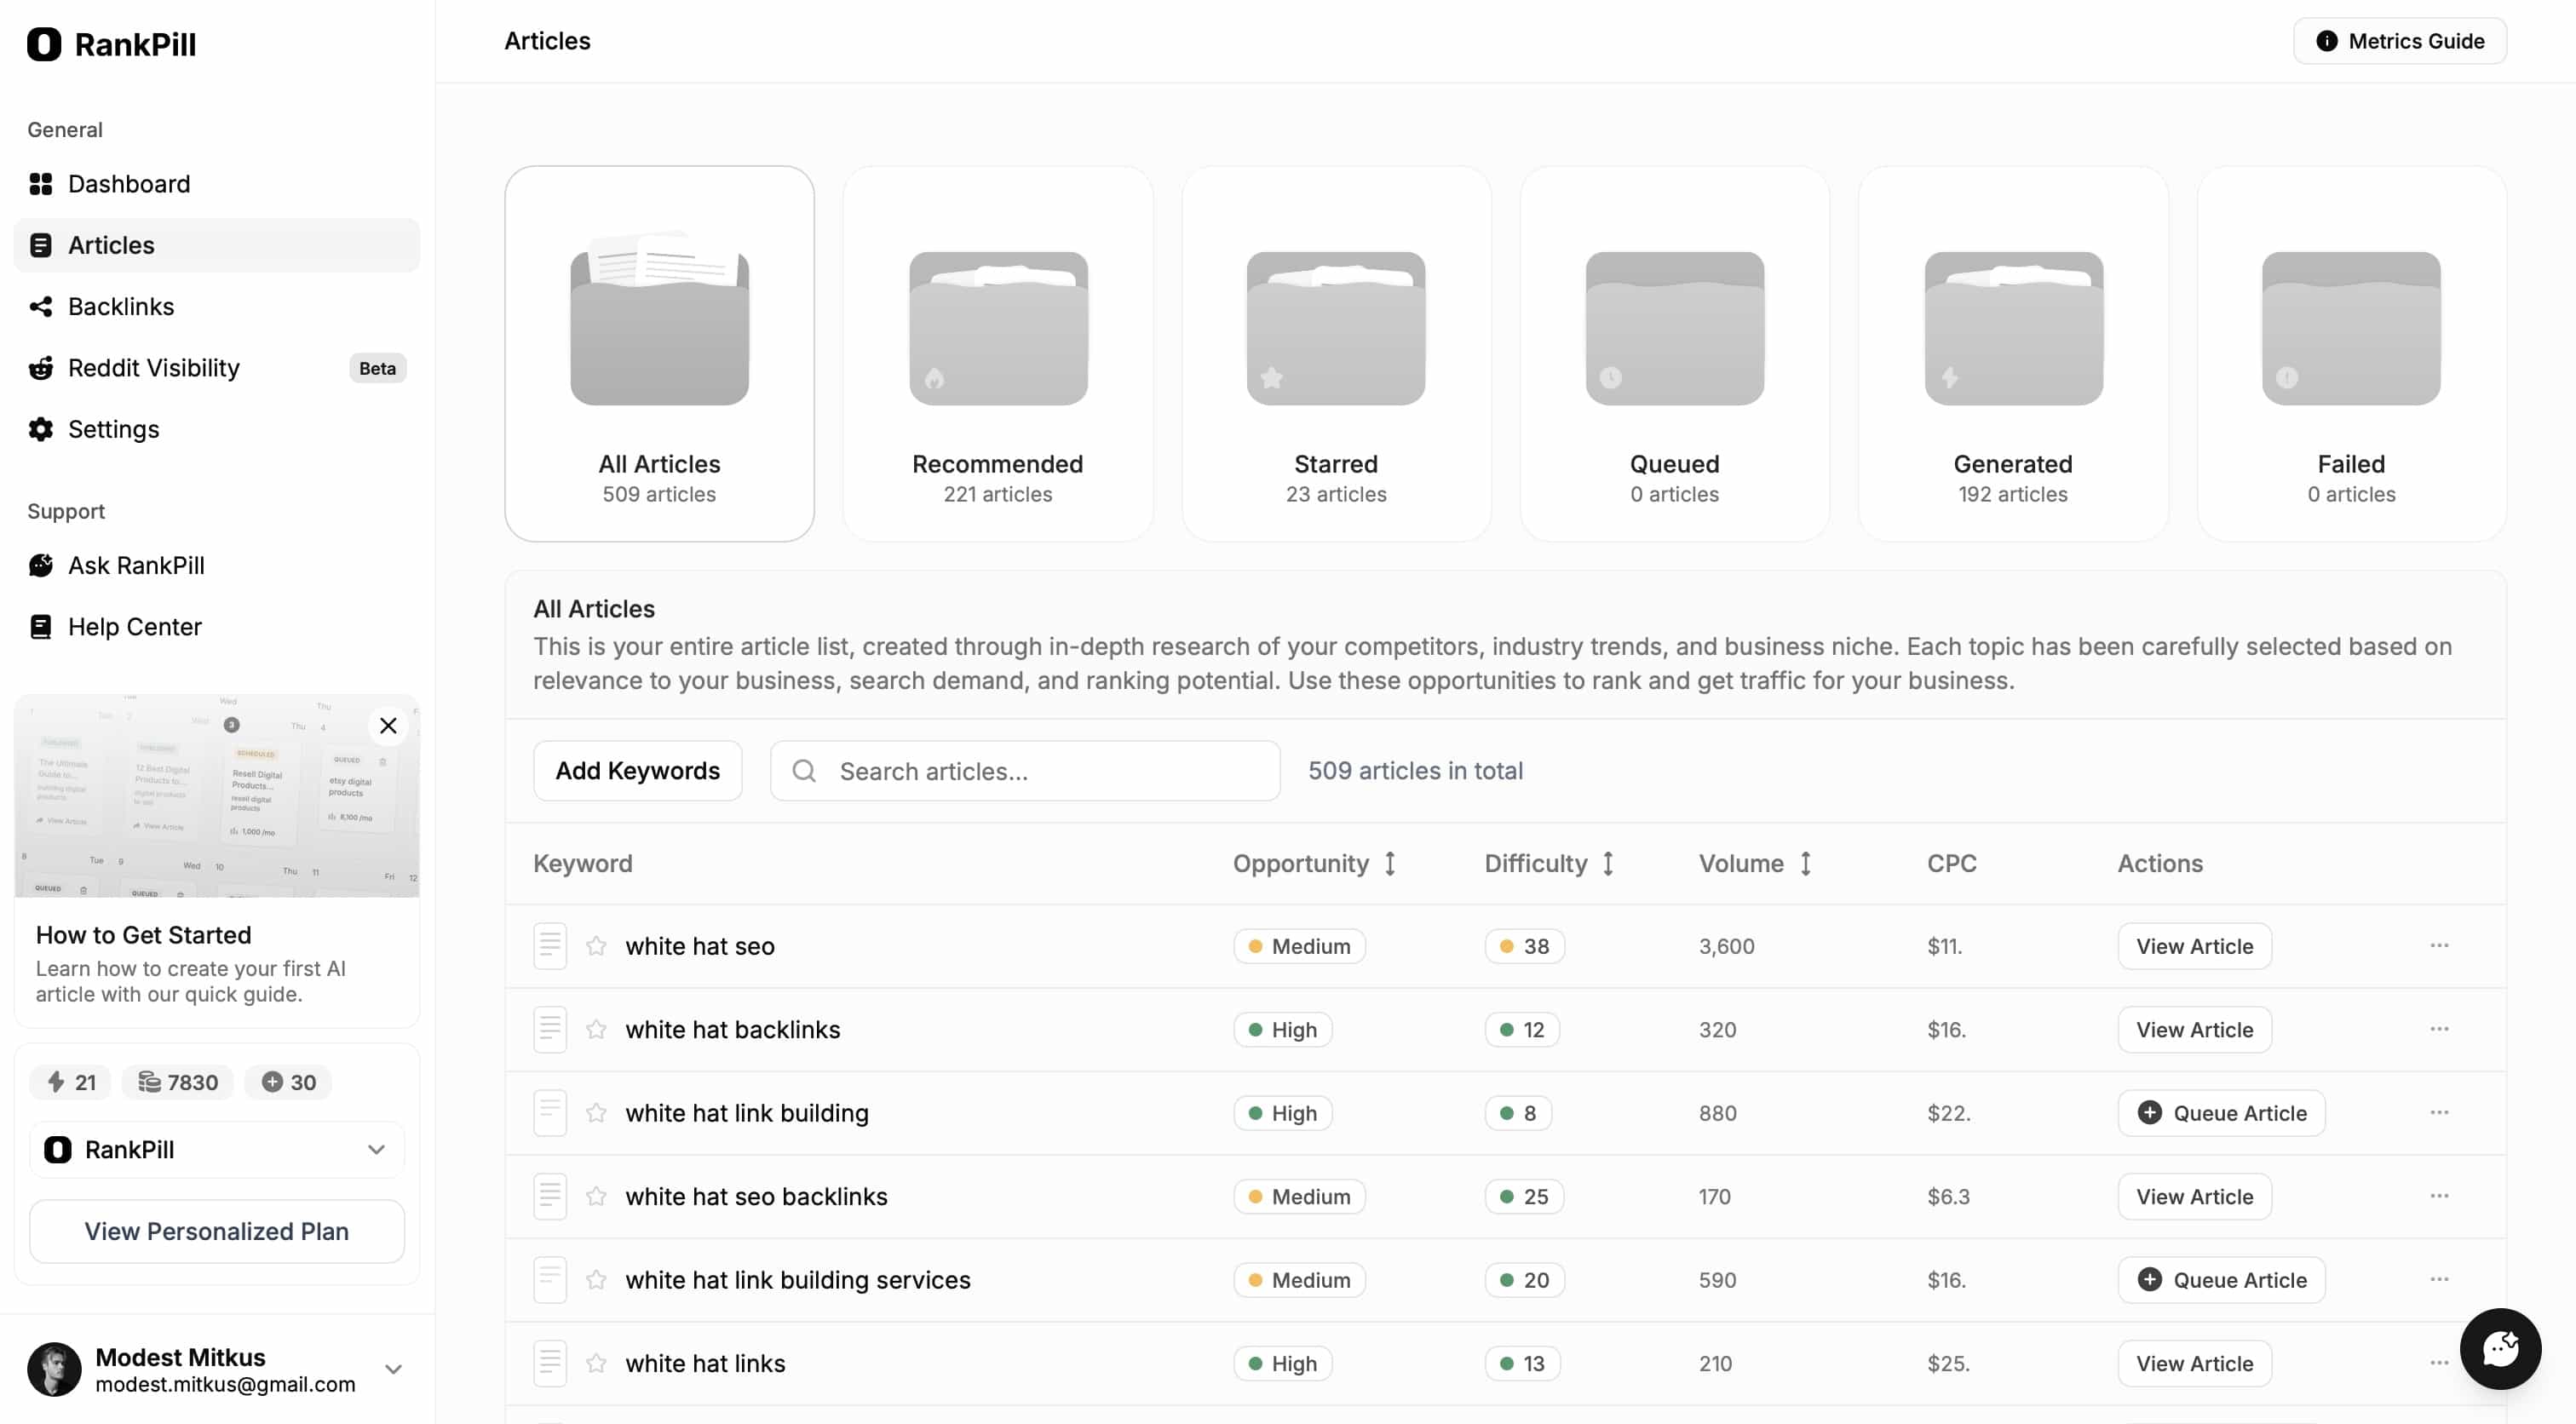Viewport: 2576px width, 1424px height.
Task: Select the Backlinks share icon
Action: [40, 306]
